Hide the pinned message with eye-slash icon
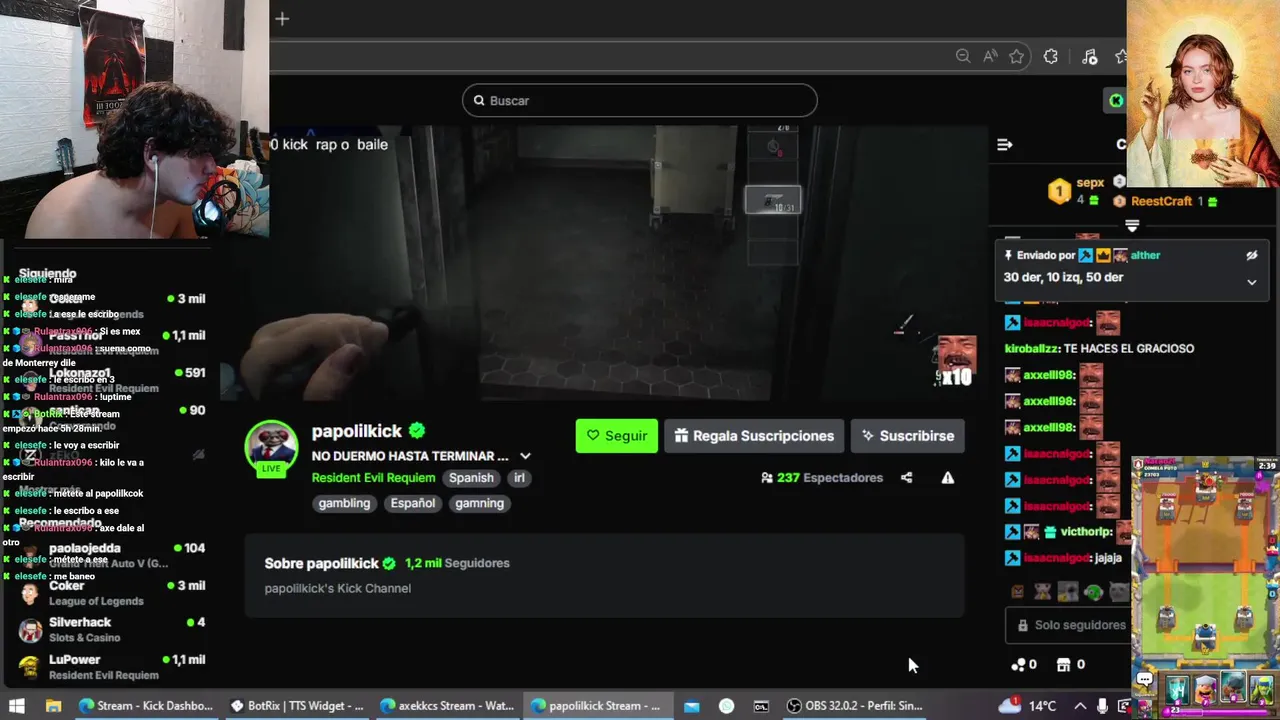 point(1251,255)
